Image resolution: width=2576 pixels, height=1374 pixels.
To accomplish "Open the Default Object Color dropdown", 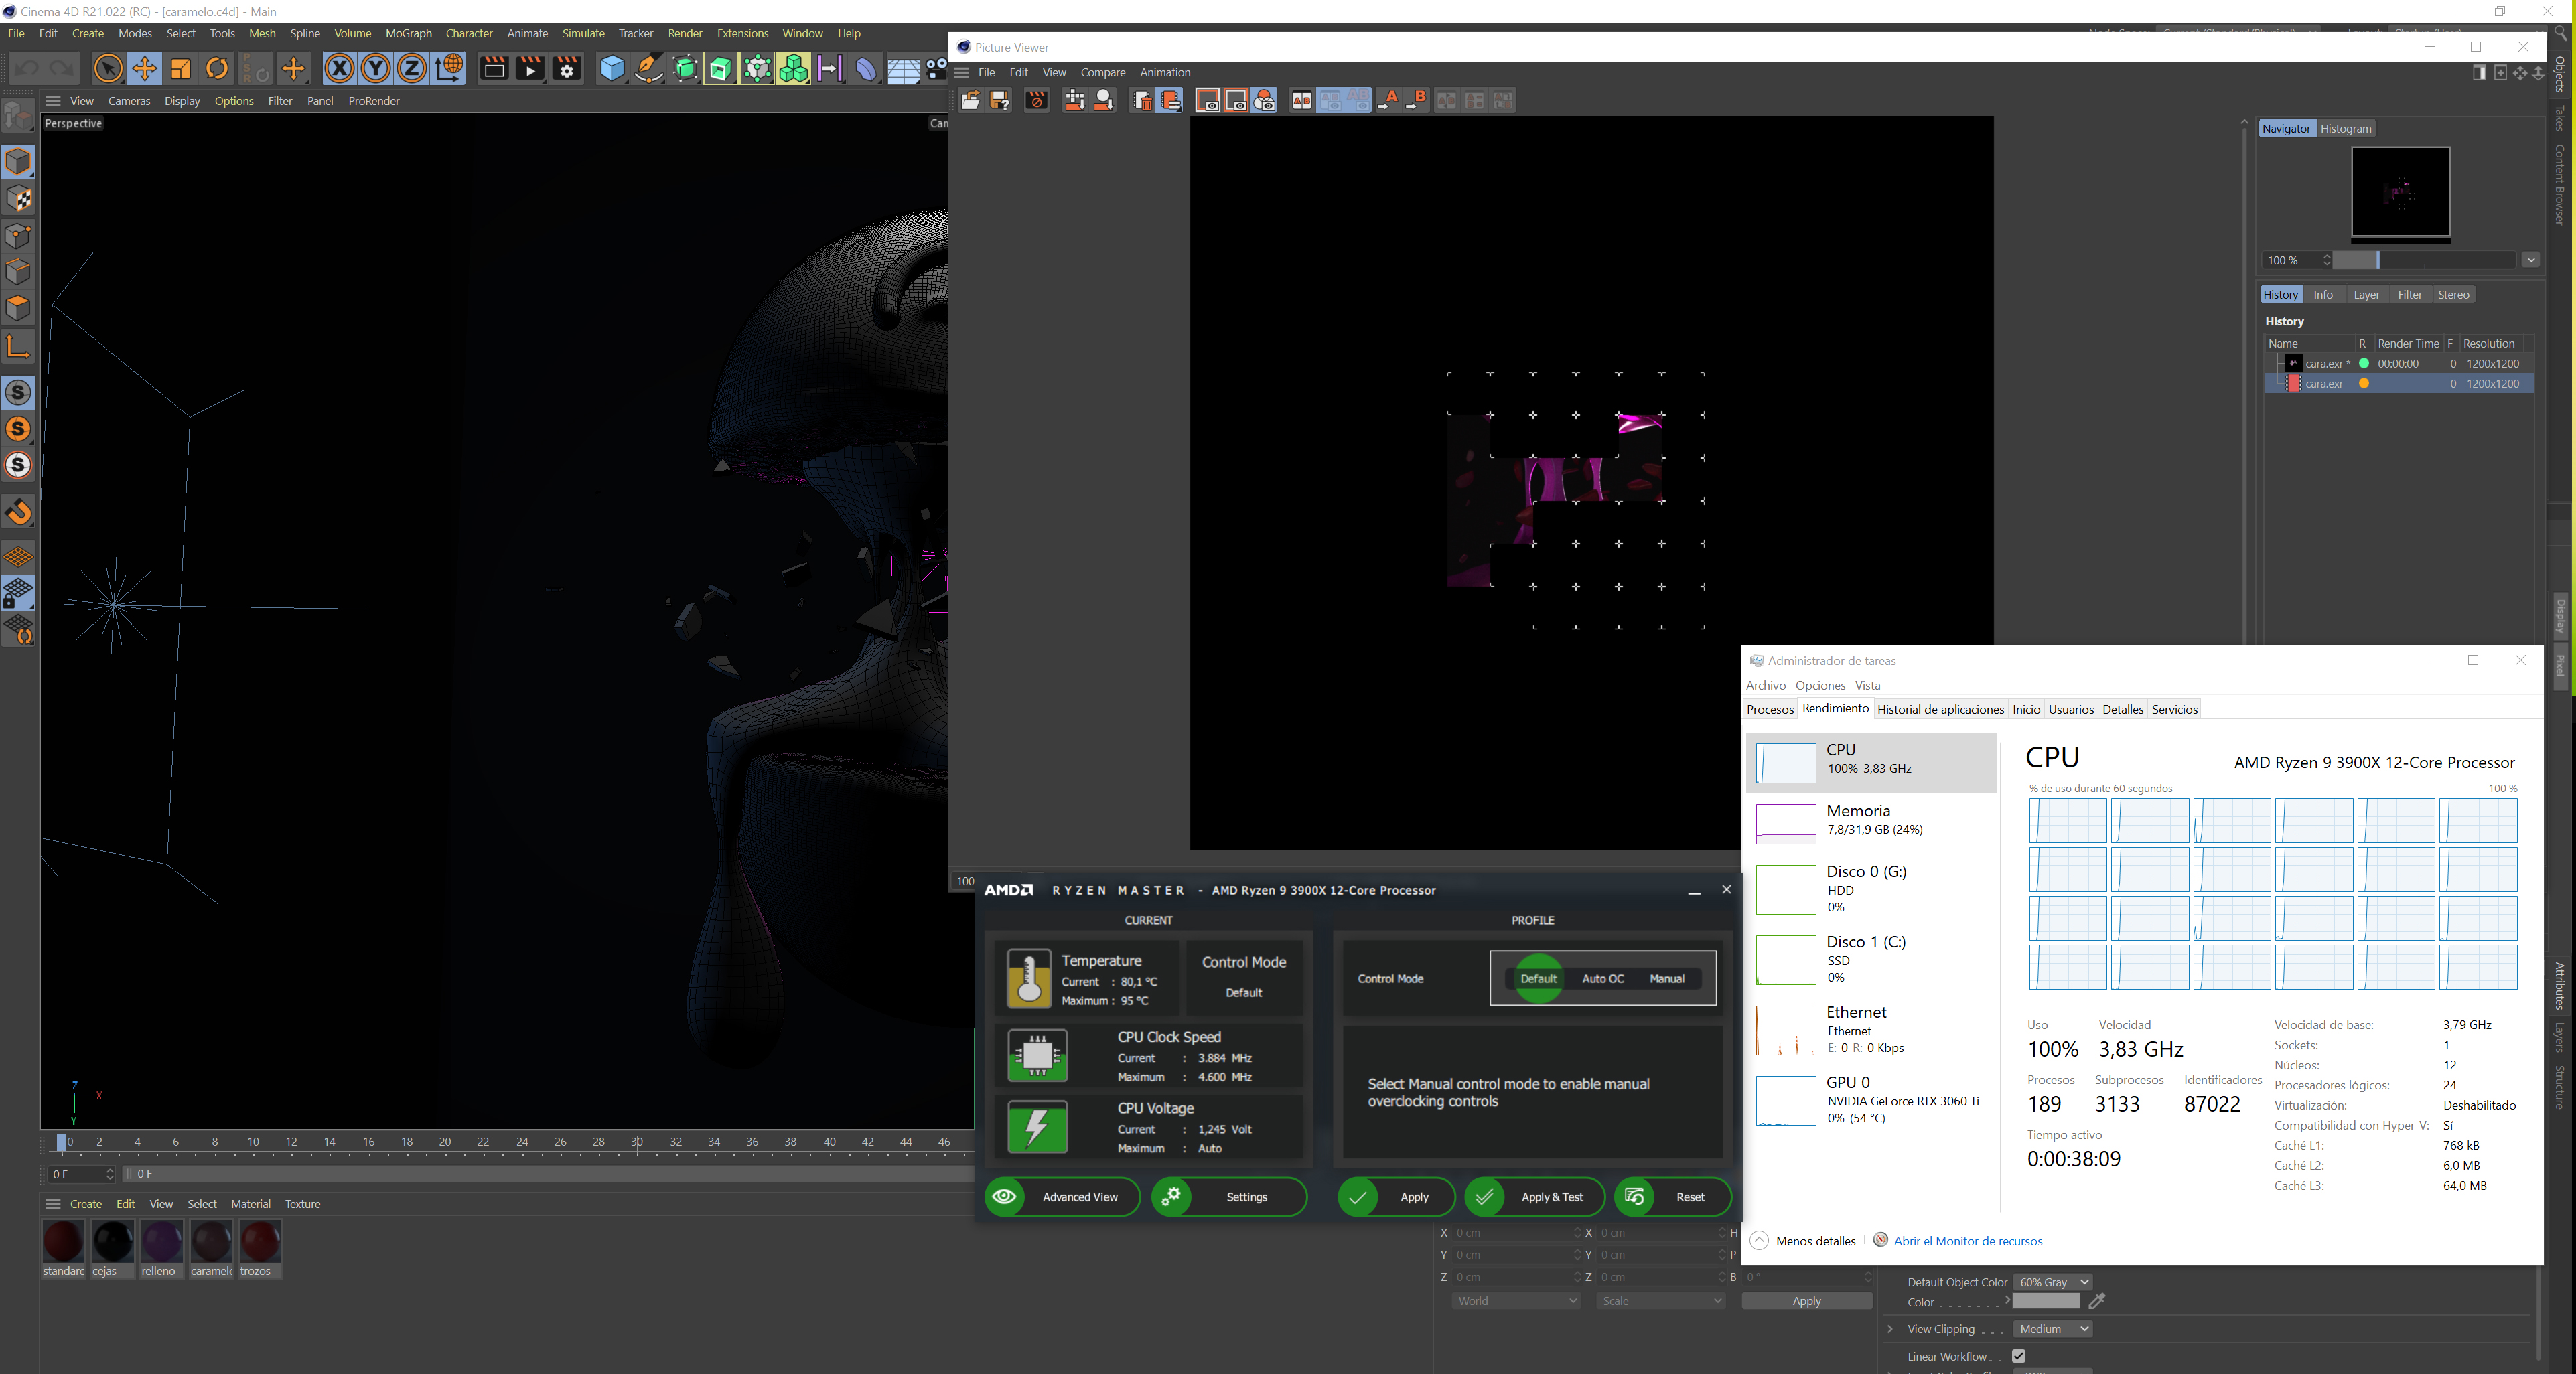I will (2052, 1282).
